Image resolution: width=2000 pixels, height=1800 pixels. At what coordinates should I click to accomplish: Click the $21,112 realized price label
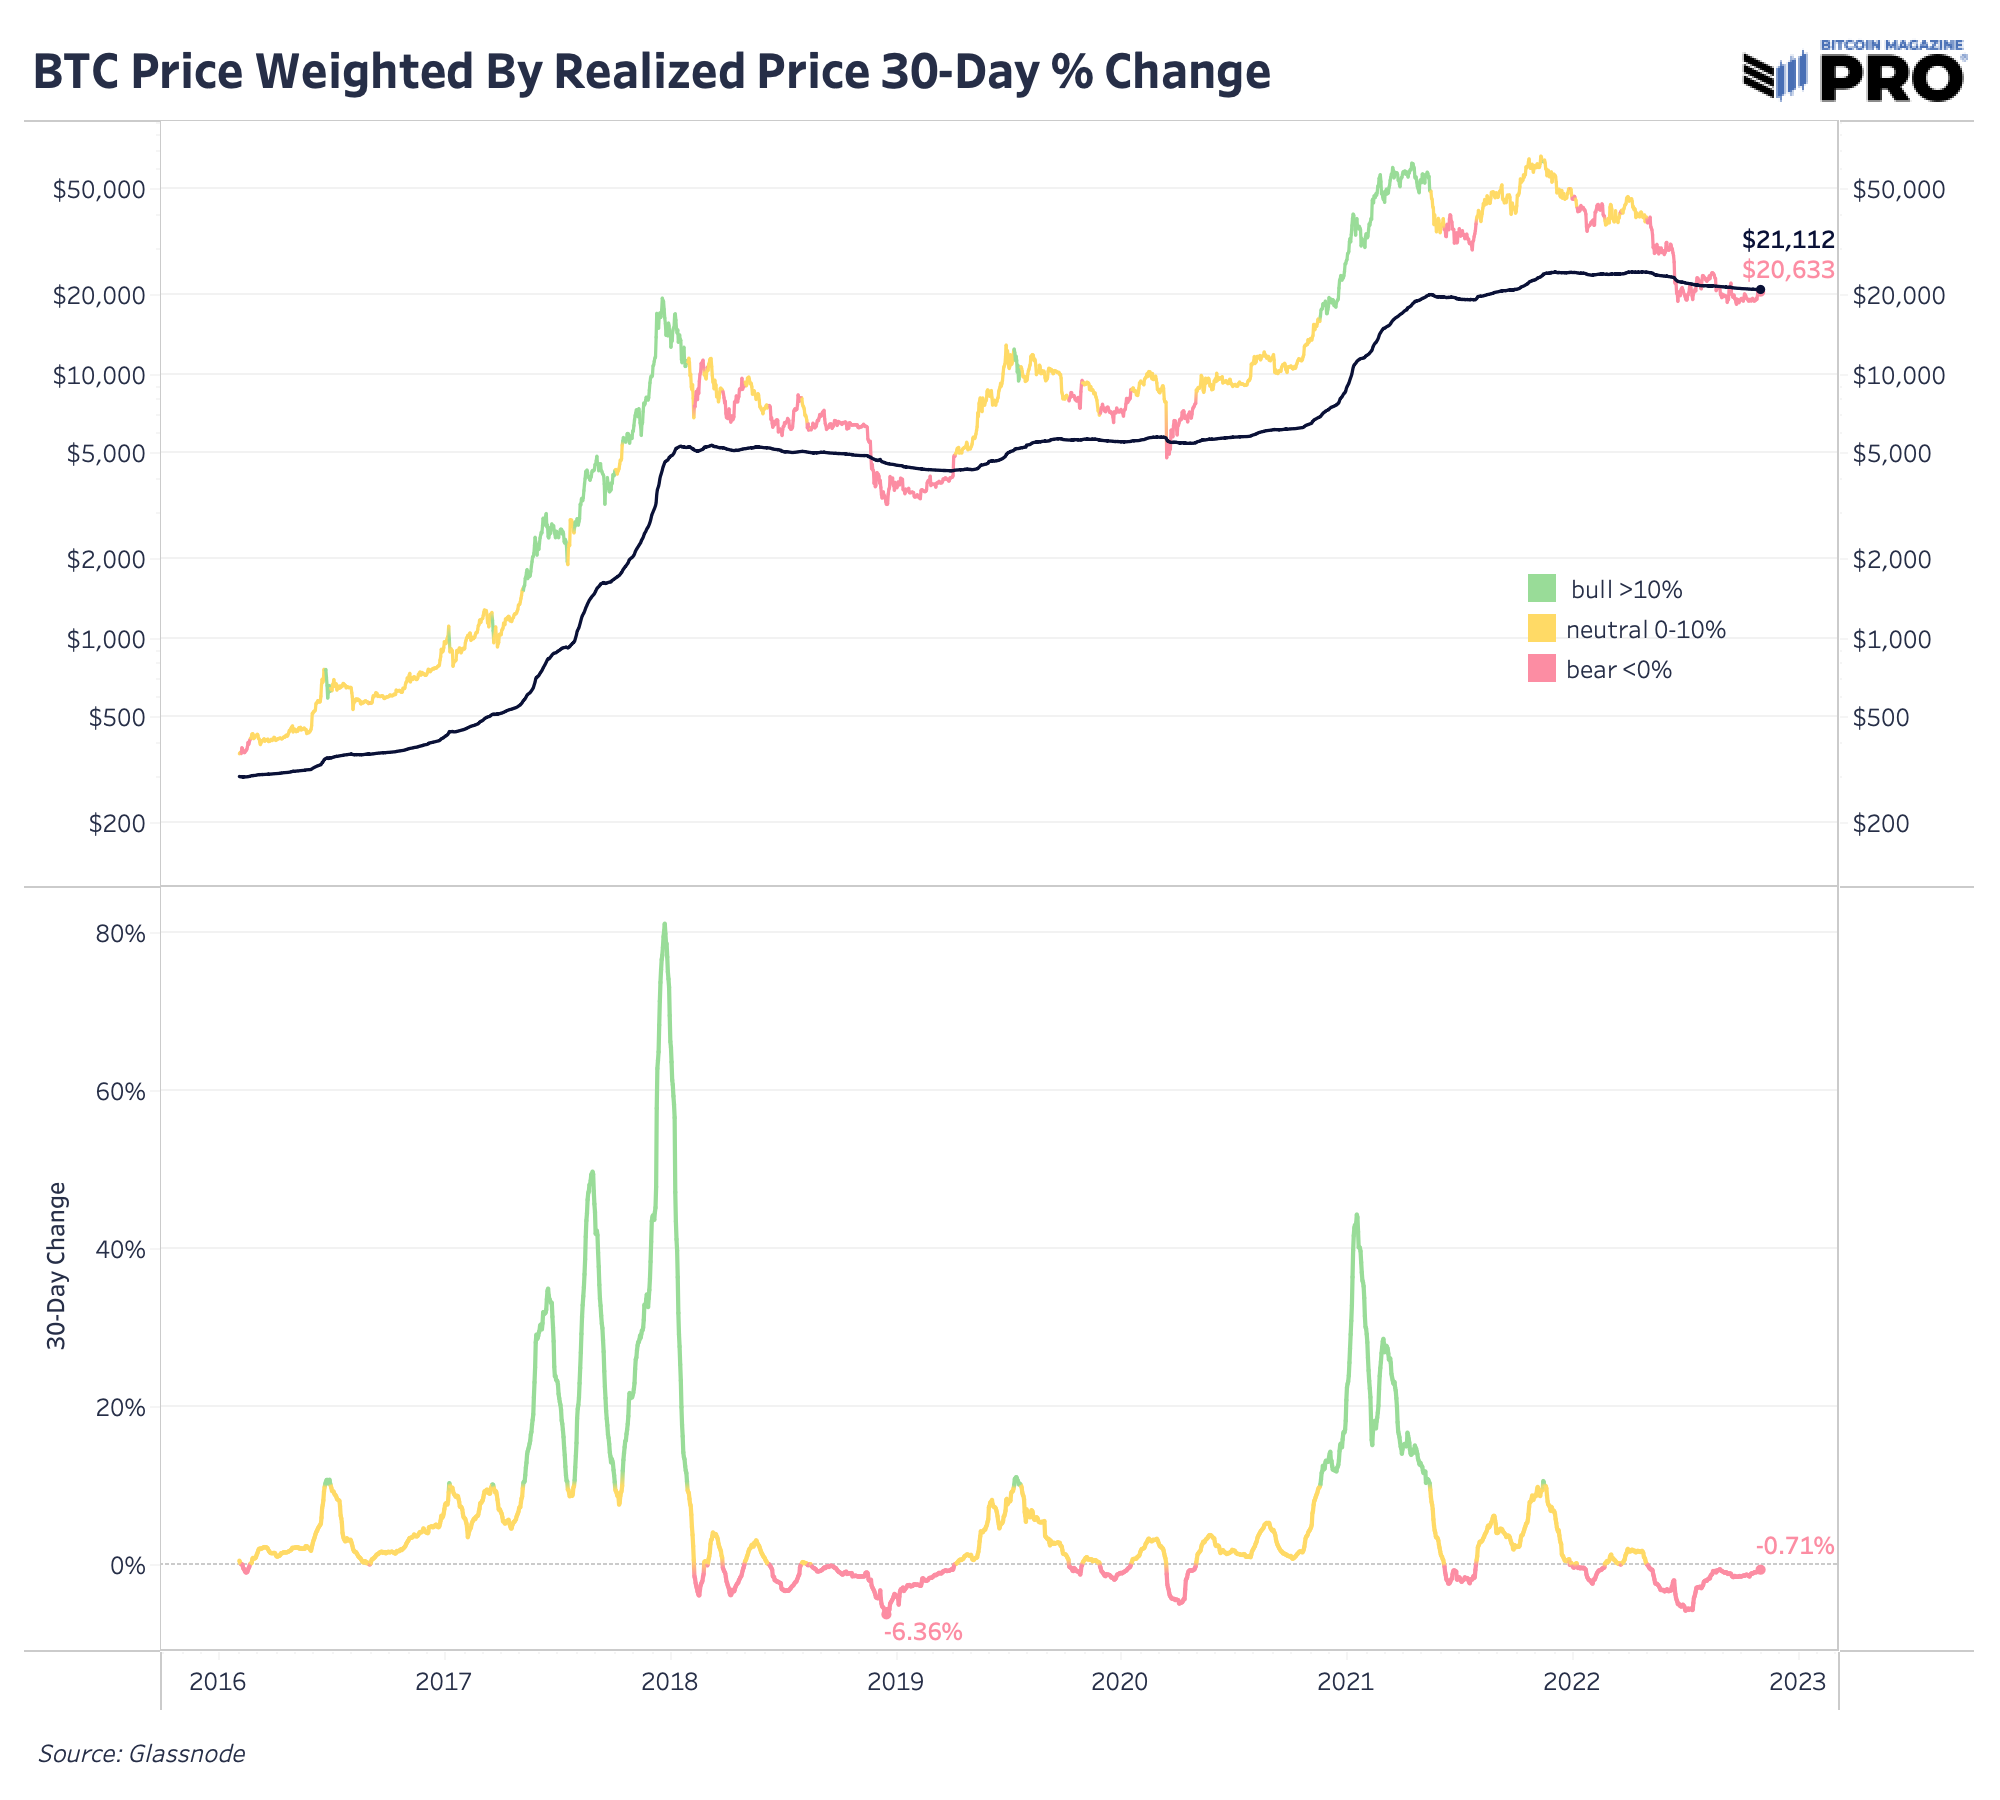click(x=1788, y=240)
